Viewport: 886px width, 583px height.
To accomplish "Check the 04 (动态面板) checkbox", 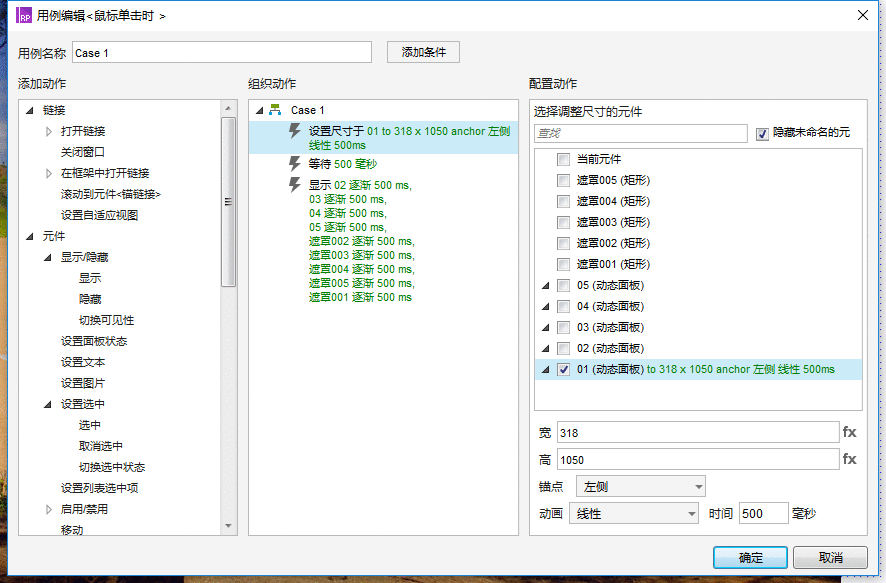I will point(563,306).
